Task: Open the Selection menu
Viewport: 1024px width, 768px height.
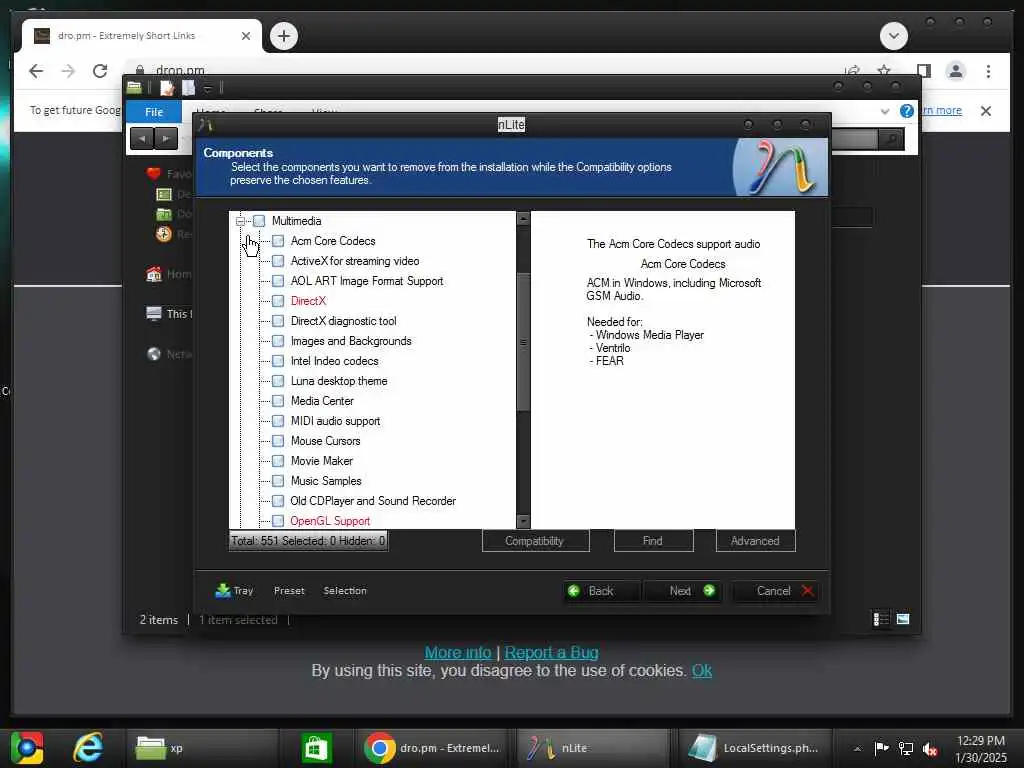Action: tap(345, 591)
